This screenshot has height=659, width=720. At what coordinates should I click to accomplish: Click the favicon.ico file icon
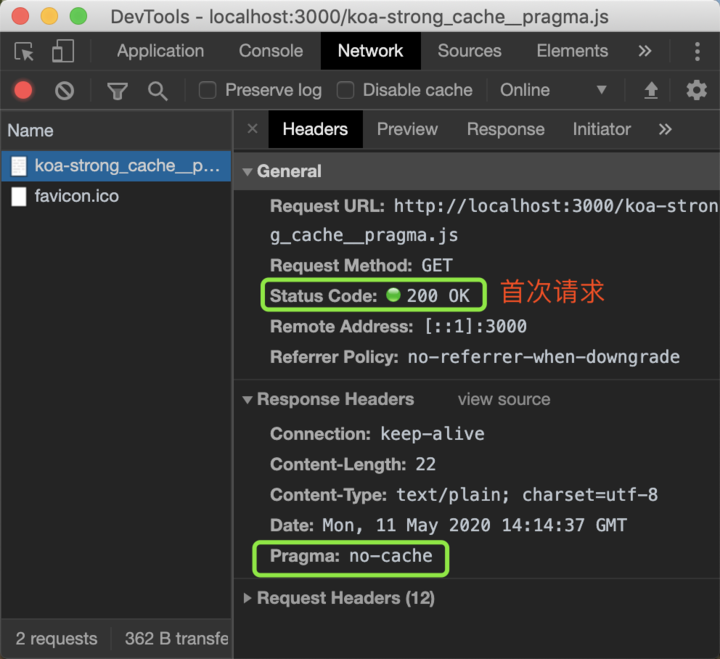(x=19, y=197)
